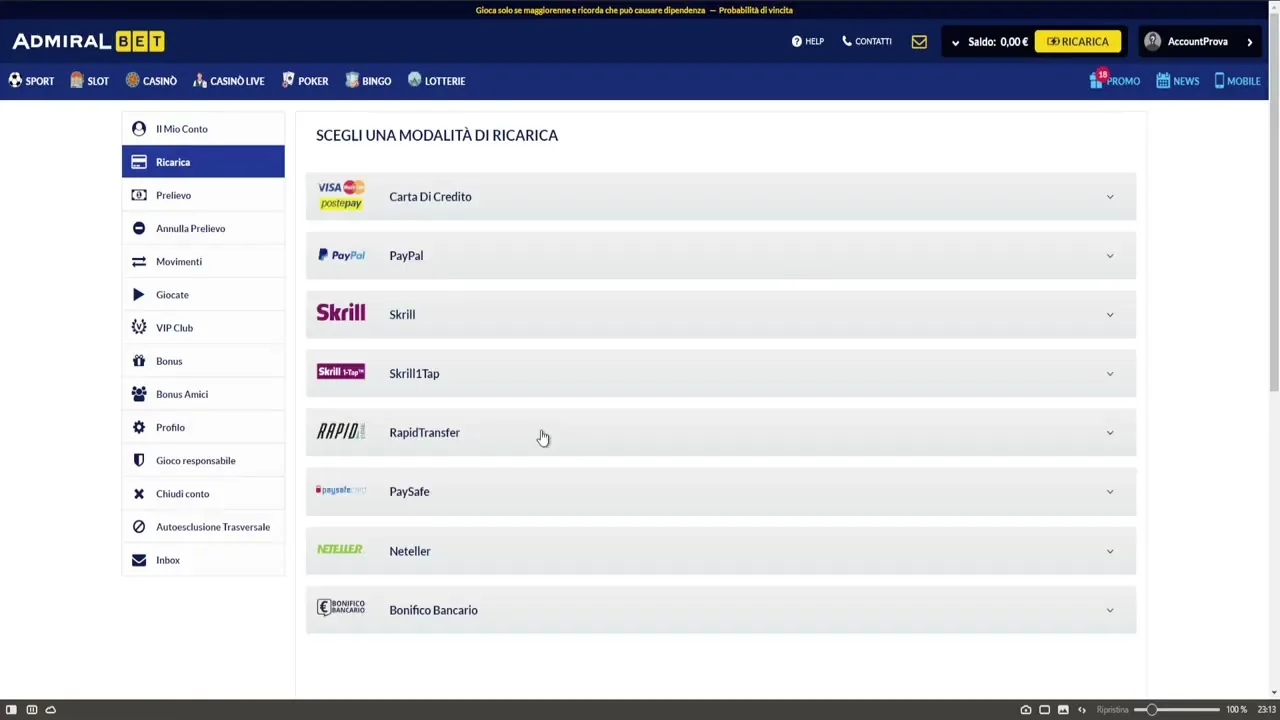Click the PayPal logo
Screen dimensions: 1280x720
click(x=341, y=255)
